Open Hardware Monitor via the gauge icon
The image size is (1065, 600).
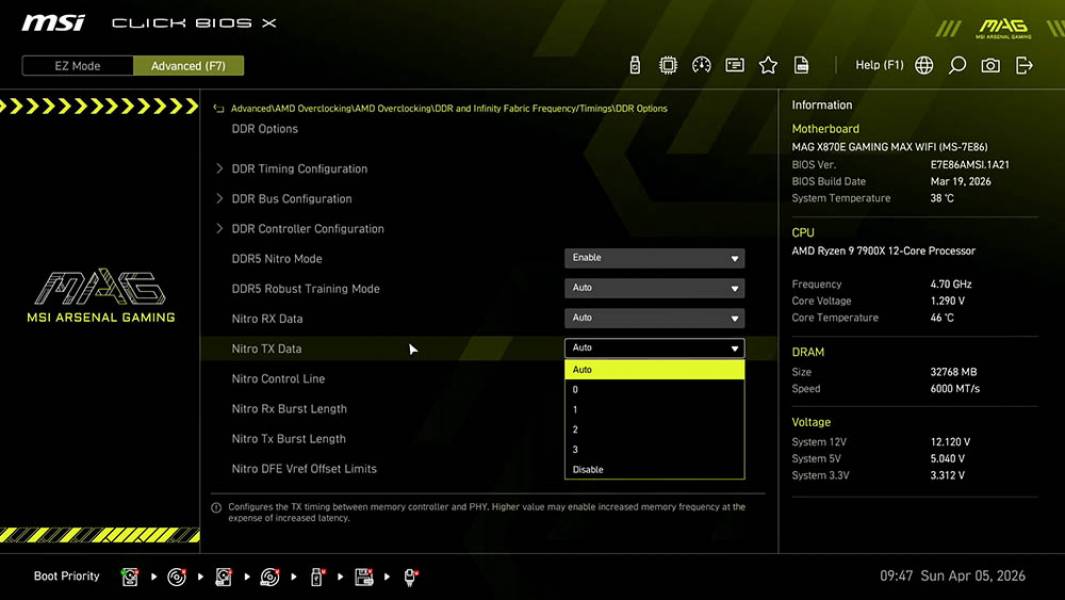(x=701, y=64)
